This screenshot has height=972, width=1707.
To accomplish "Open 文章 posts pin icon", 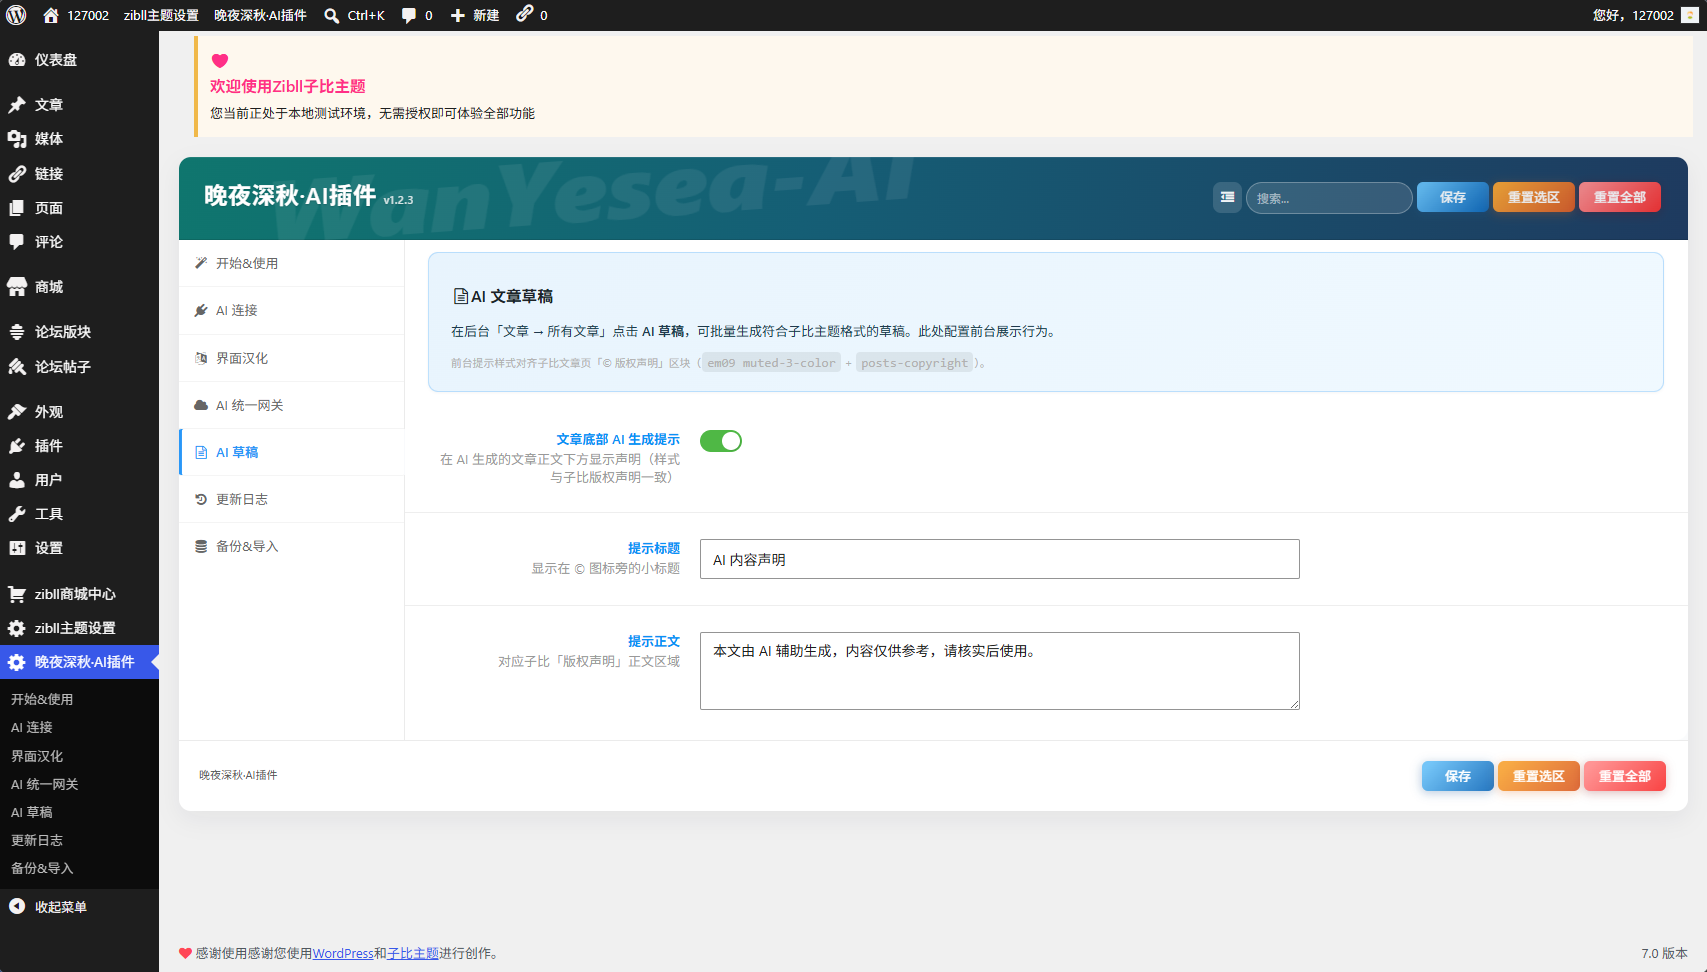I will [17, 105].
